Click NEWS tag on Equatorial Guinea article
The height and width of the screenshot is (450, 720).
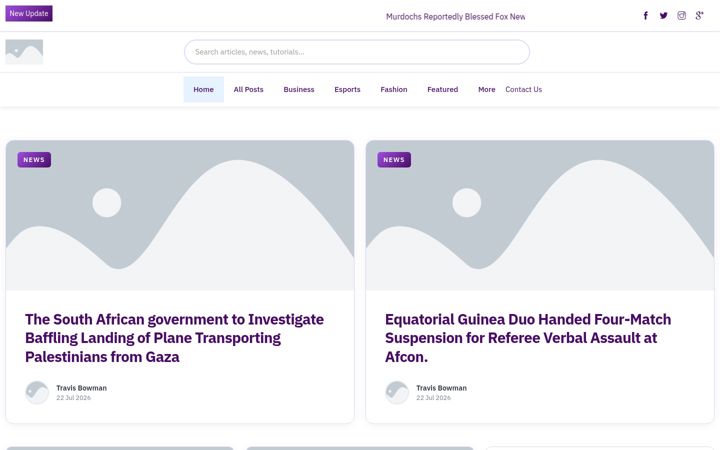[394, 160]
